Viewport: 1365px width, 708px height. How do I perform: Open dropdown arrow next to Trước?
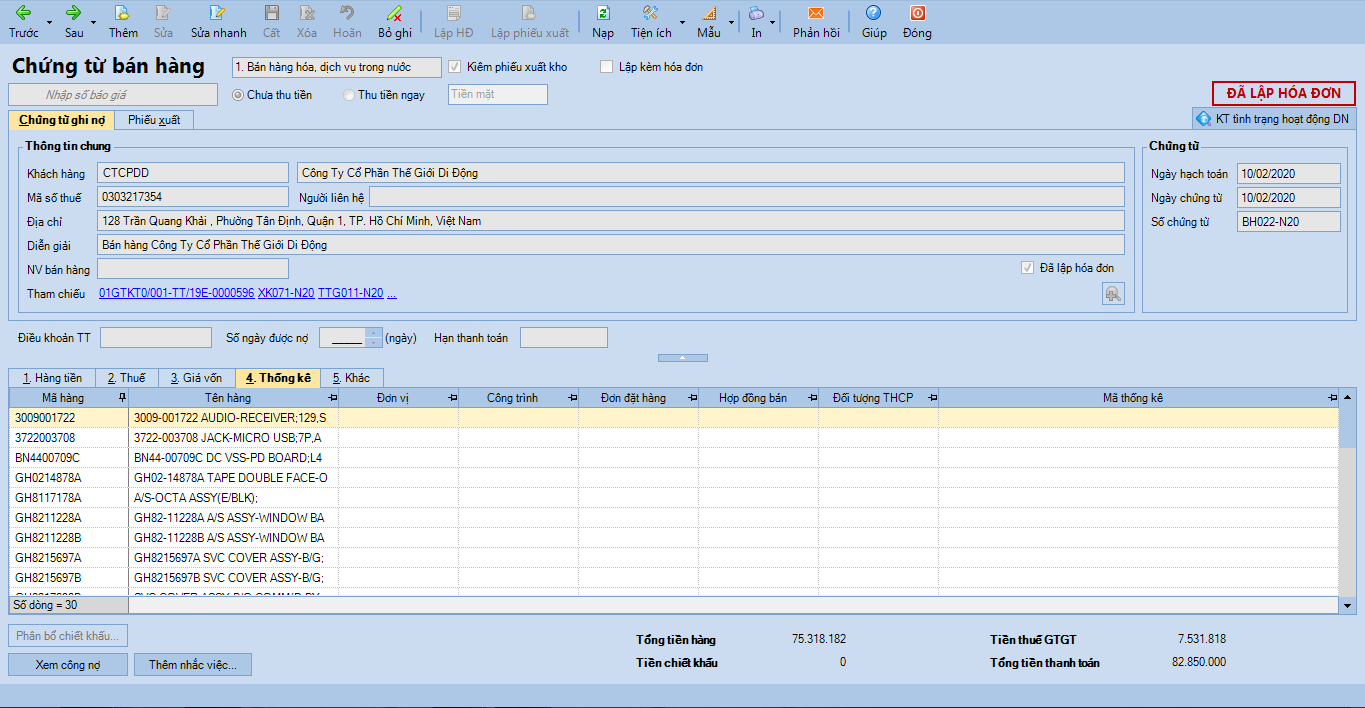point(48,22)
